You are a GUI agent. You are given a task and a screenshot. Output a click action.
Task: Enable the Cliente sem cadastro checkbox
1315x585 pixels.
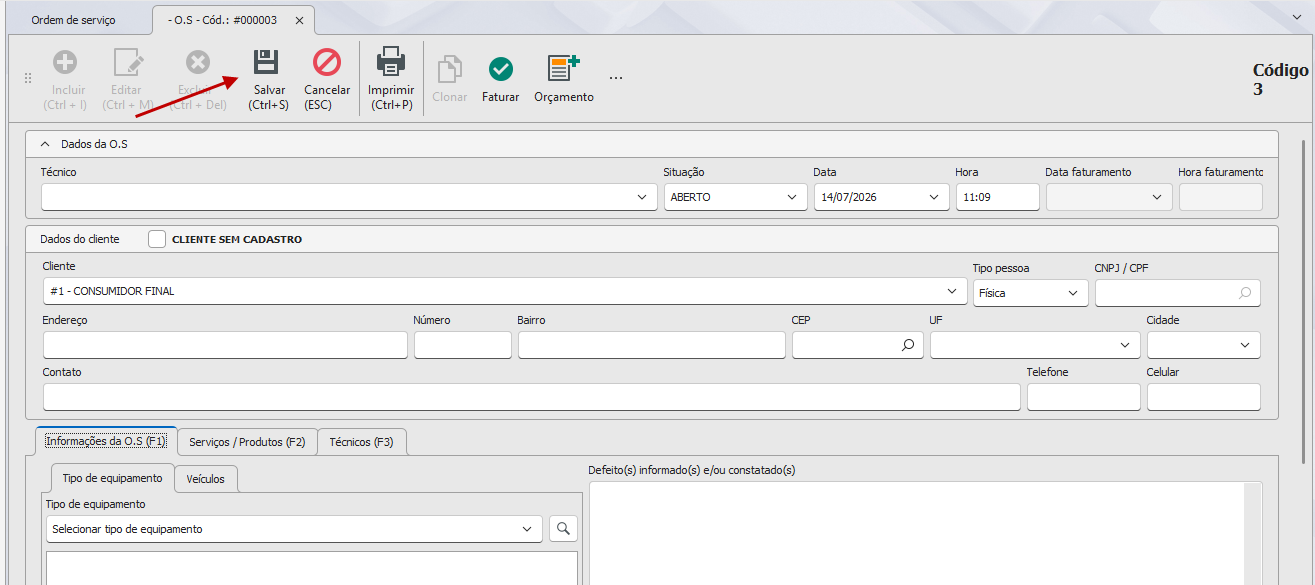(157, 239)
